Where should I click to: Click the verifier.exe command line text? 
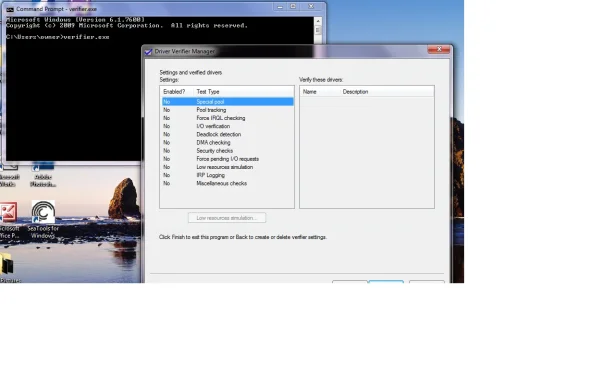[86, 37]
